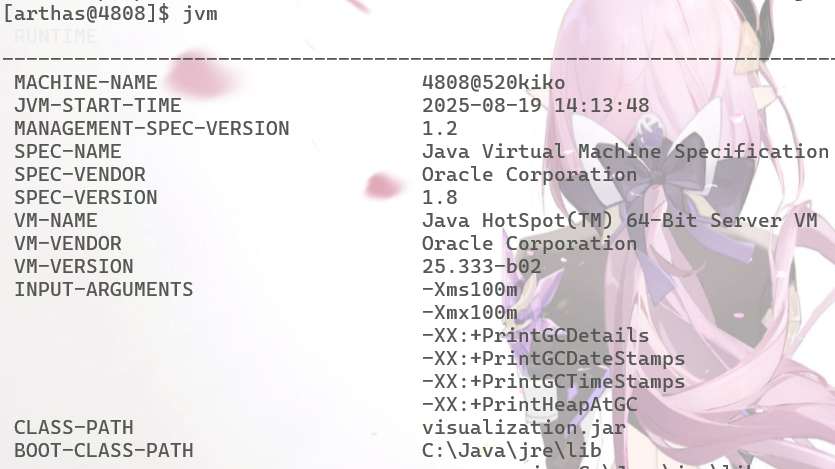Click the -XX:+PrintGCTimeStamps argument
The image size is (835, 469).
coord(554,381)
